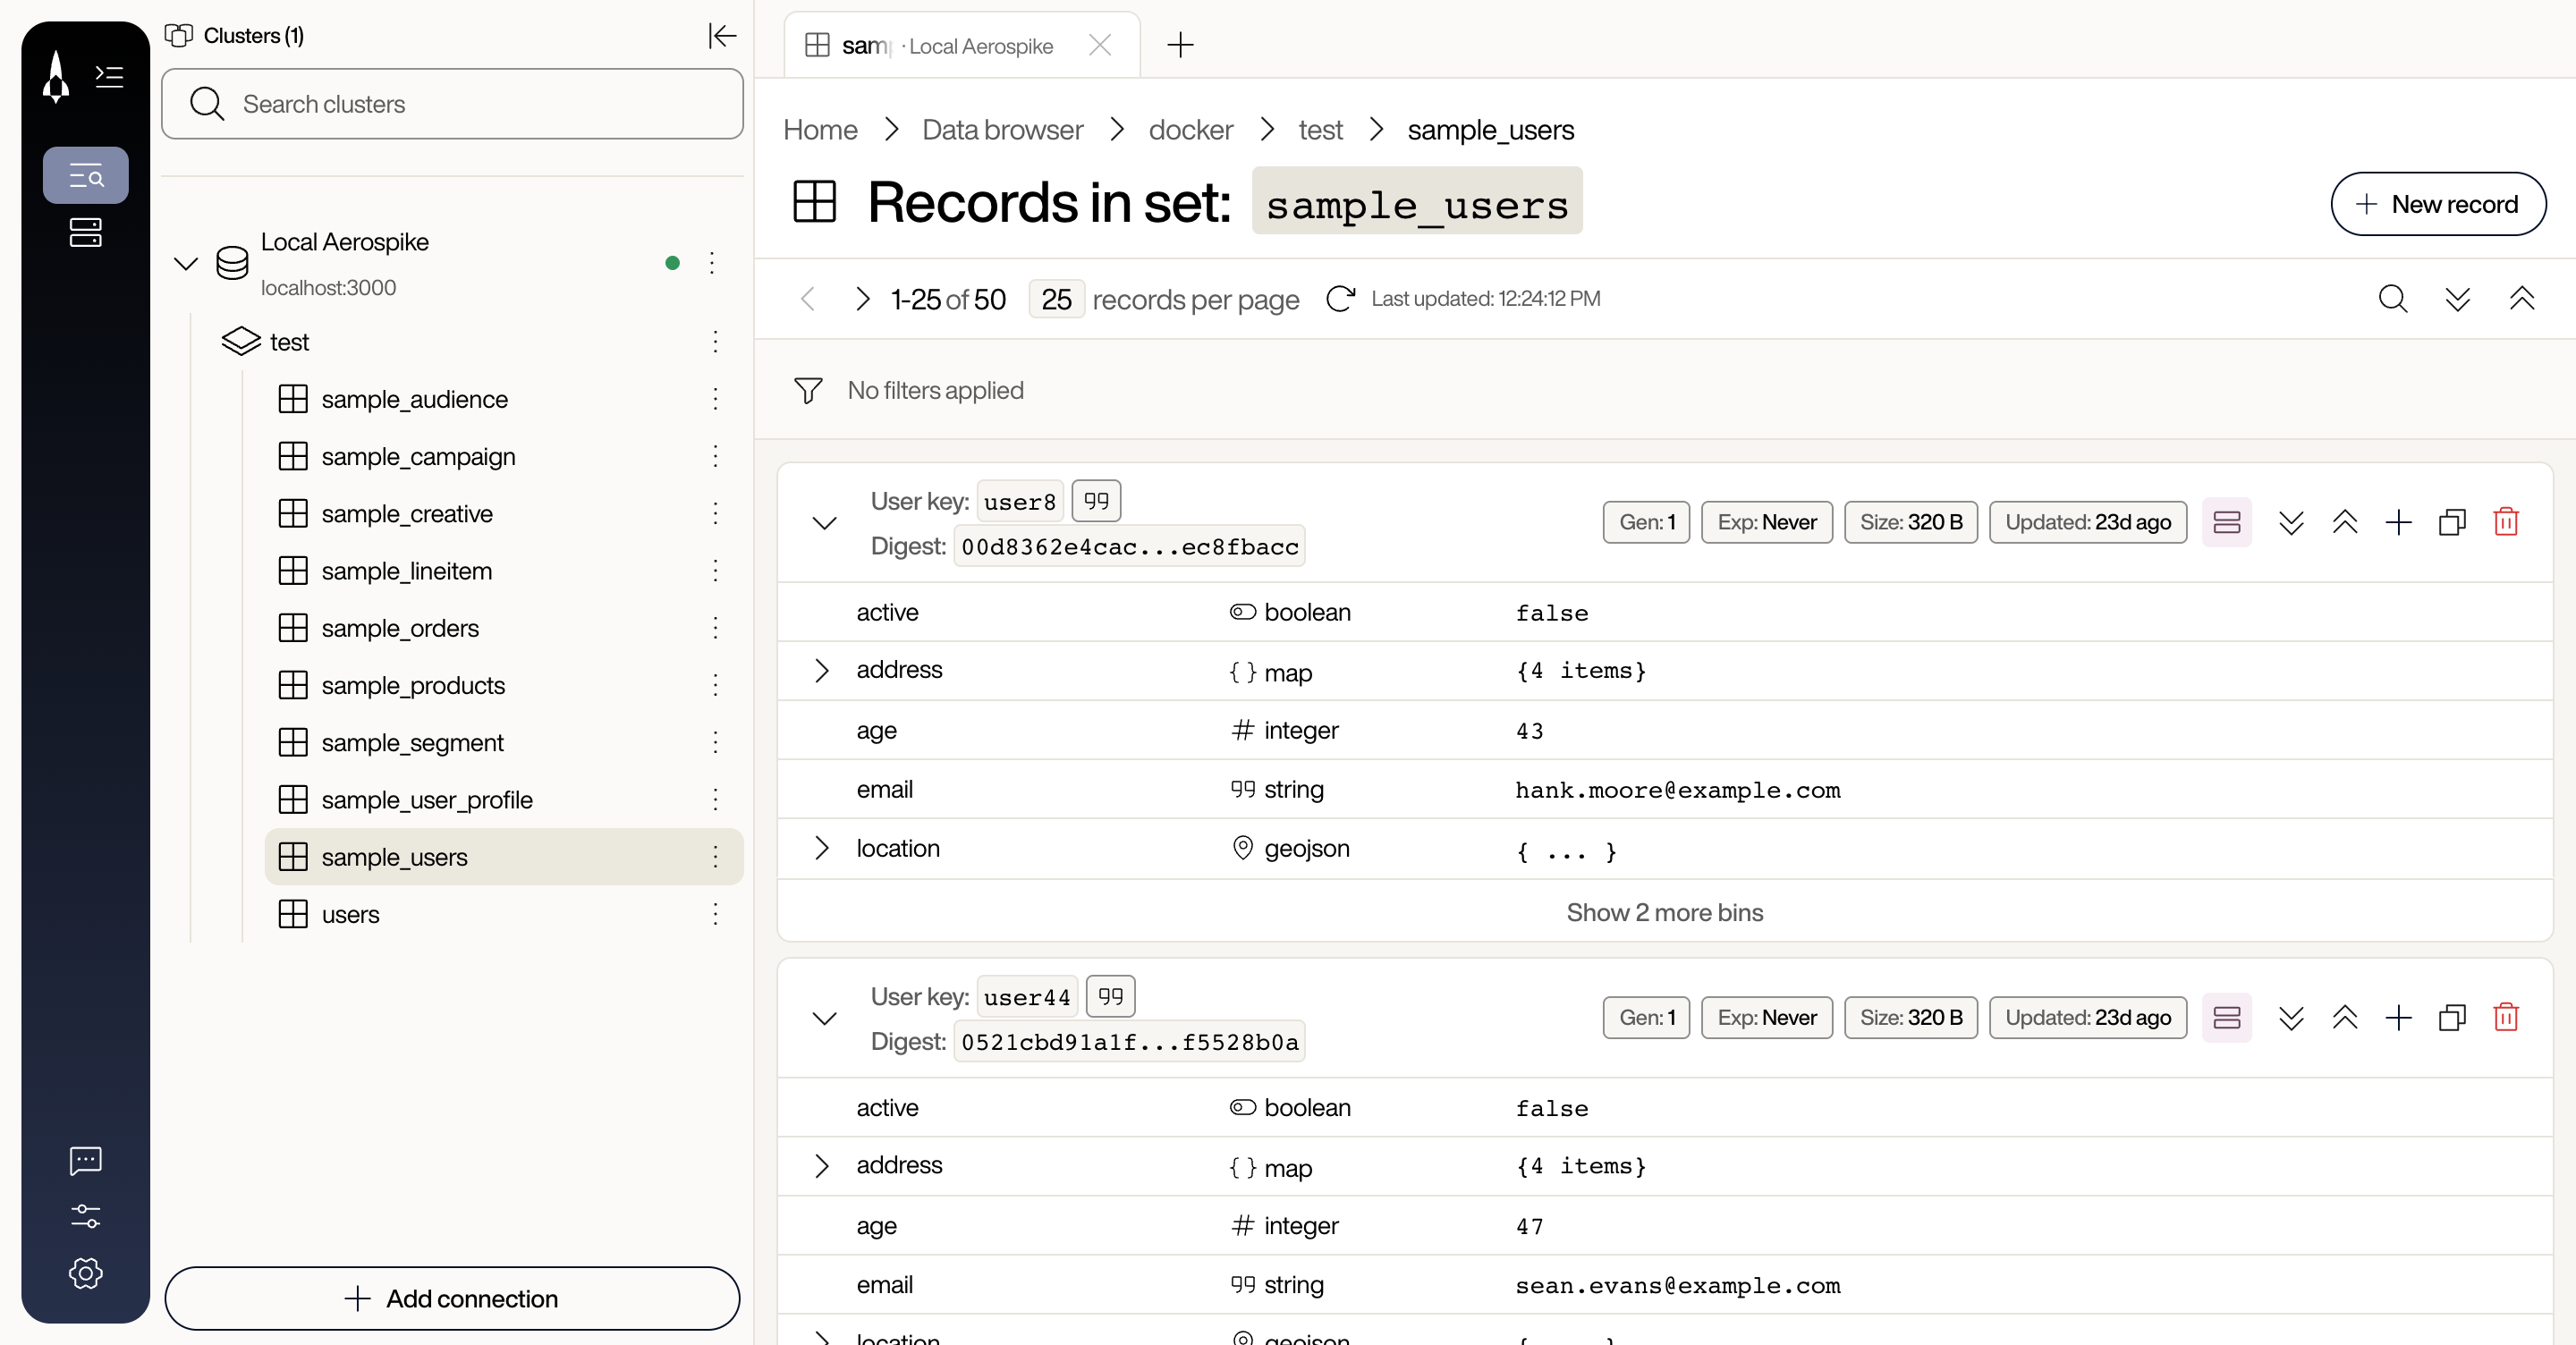2576x1345 pixels.
Task: Collapse all bins in user44 record
Action: [2344, 1017]
